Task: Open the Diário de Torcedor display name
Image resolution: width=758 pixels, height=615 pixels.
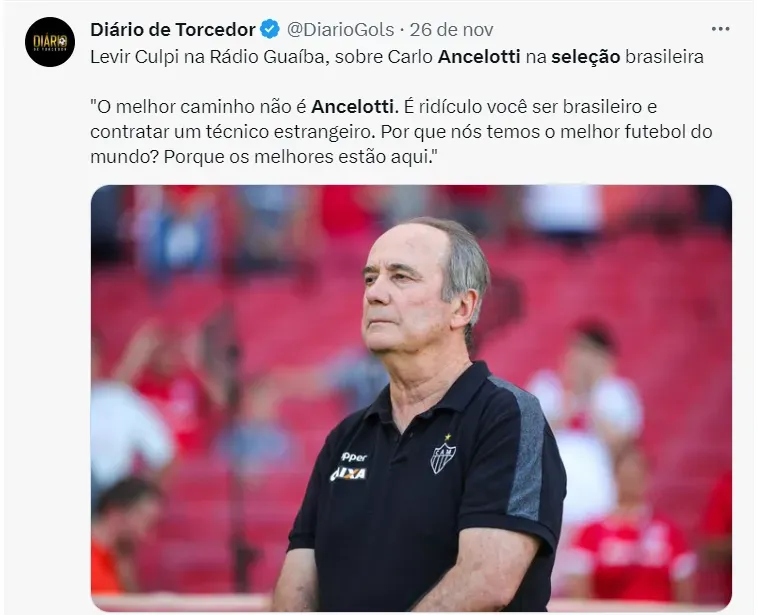Action: pos(173,29)
